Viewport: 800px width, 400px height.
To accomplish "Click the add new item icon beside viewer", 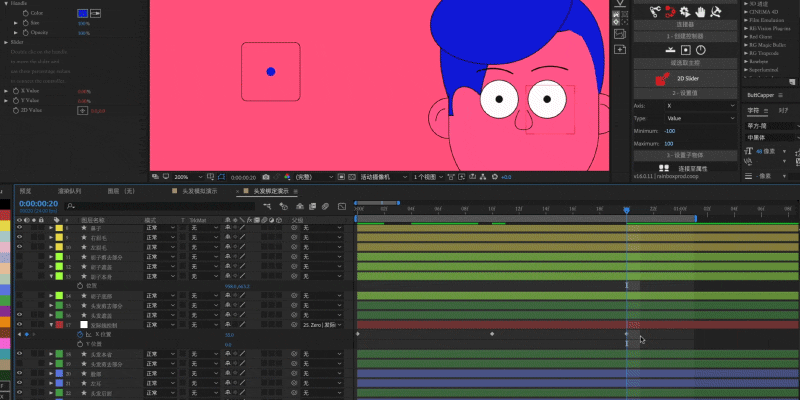I will point(620,49).
